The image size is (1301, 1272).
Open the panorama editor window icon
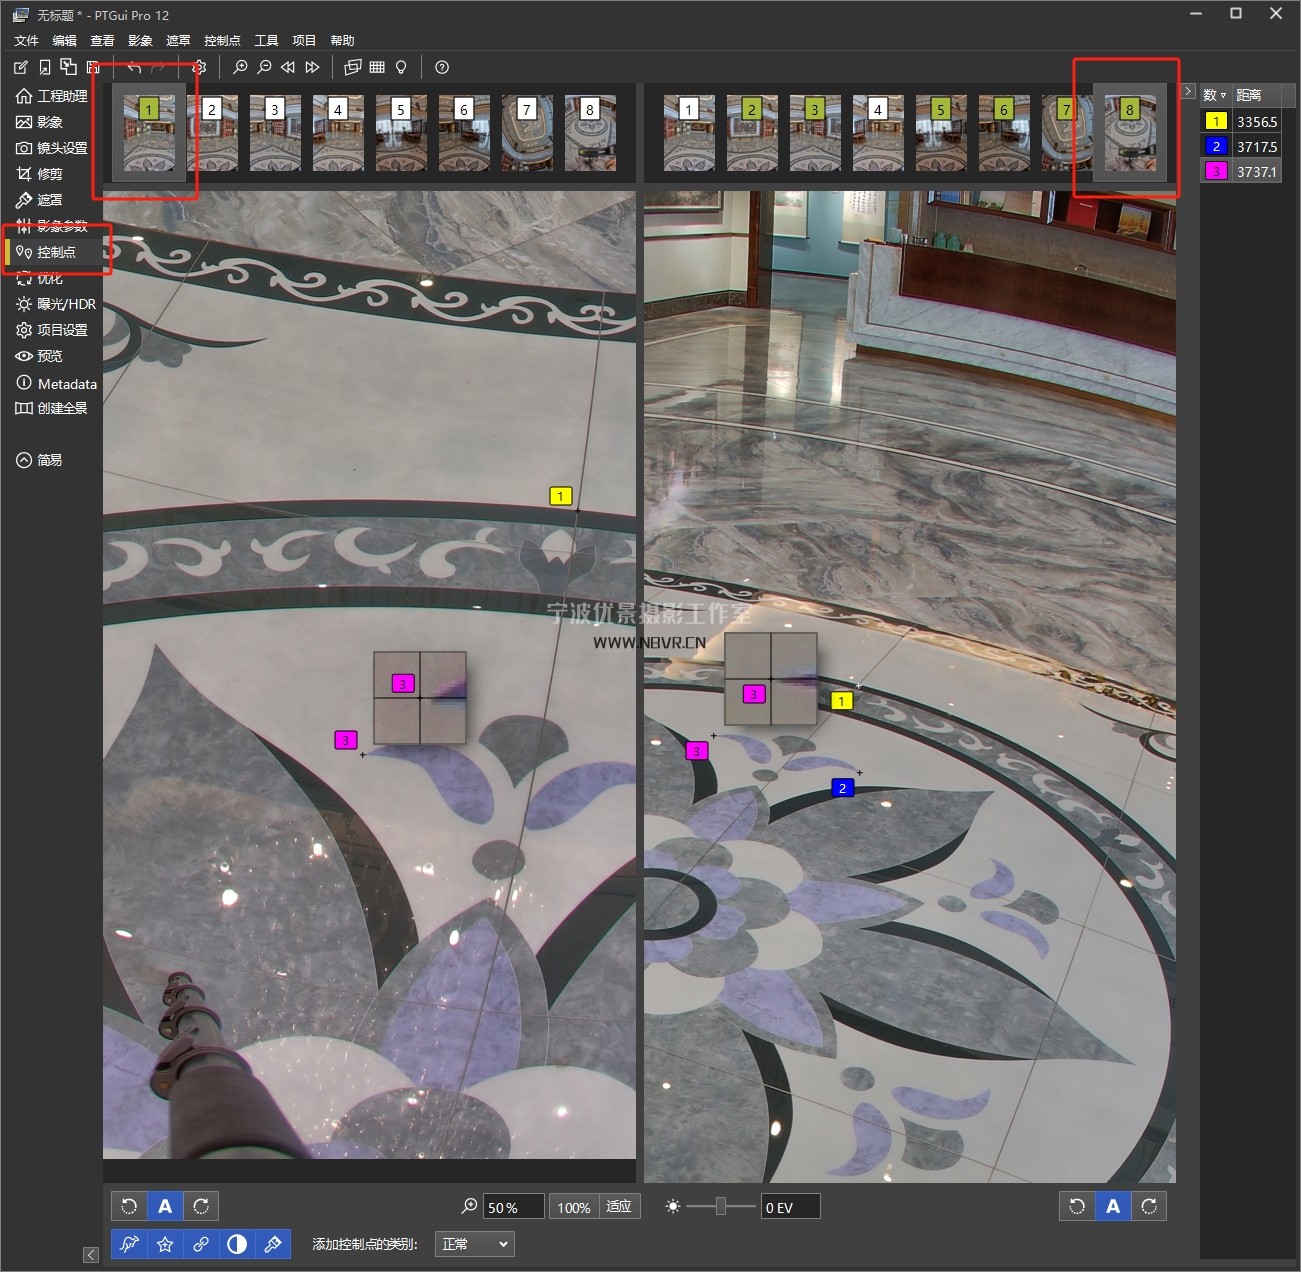click(352, 67)
